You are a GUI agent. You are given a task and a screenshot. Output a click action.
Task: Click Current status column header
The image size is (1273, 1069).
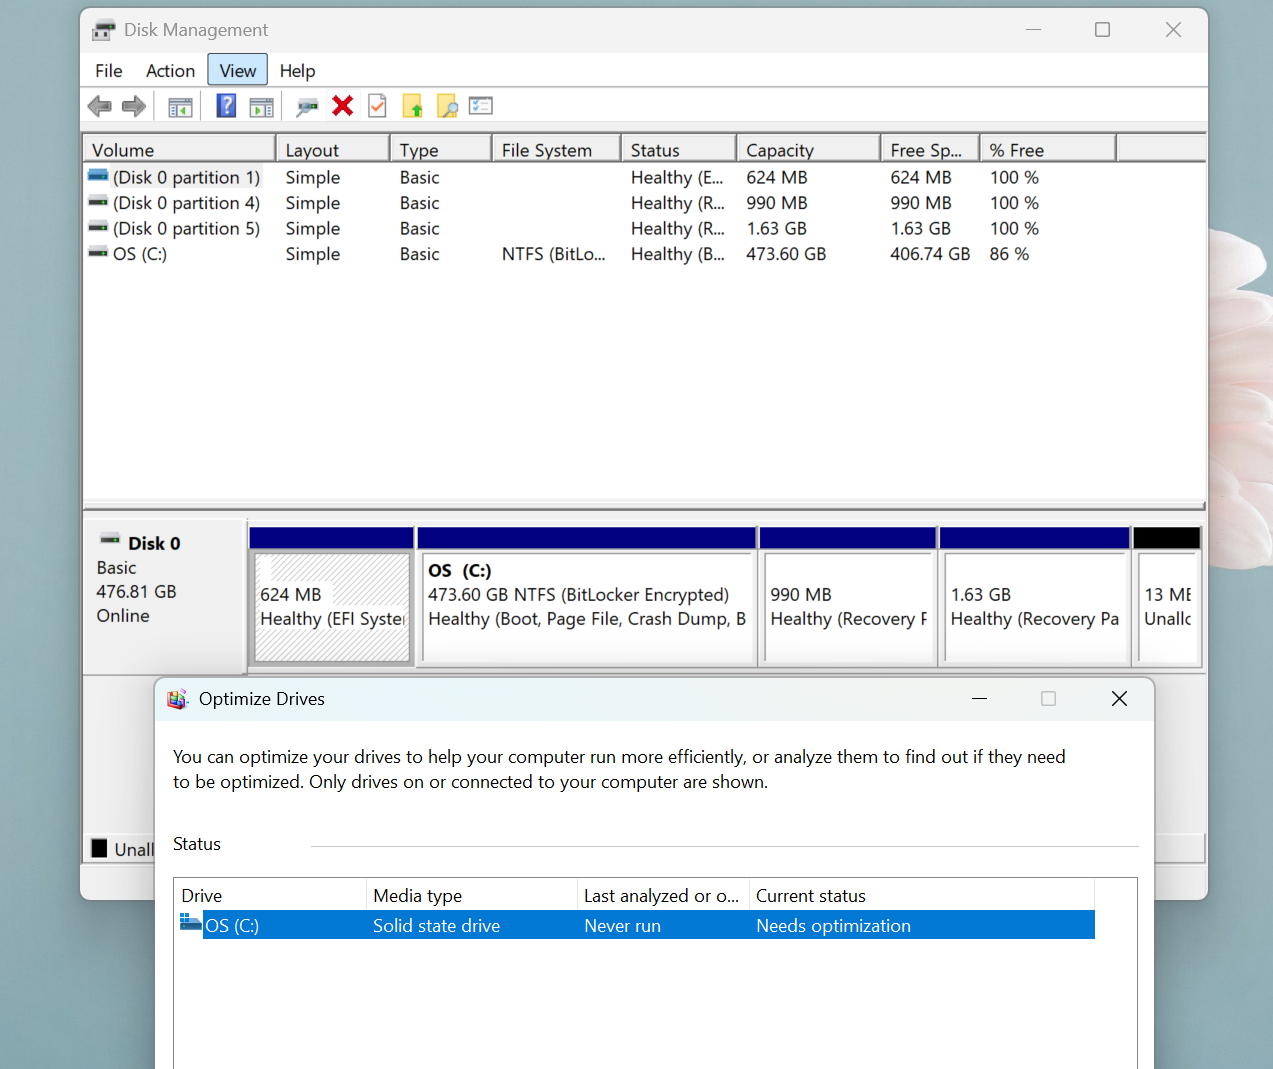pyautogui.click(x=921, y=895)
